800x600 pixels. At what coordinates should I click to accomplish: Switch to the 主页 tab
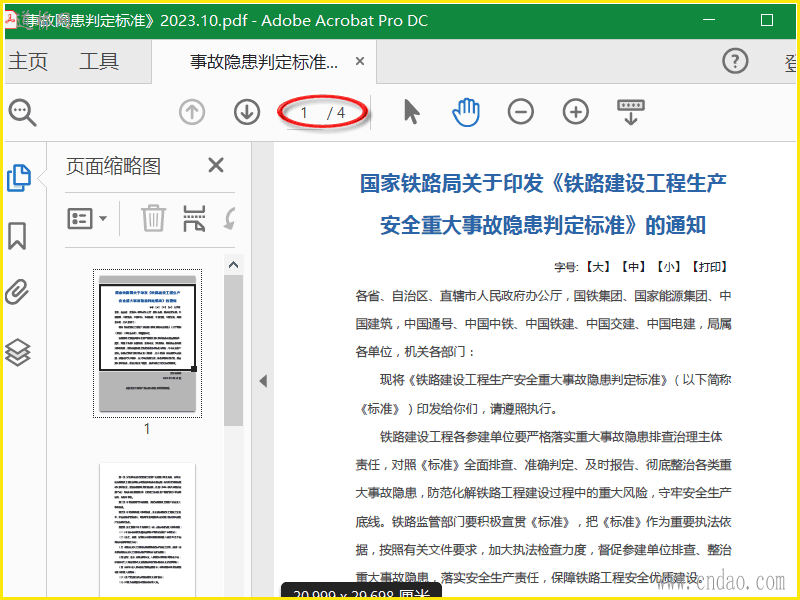28,62
